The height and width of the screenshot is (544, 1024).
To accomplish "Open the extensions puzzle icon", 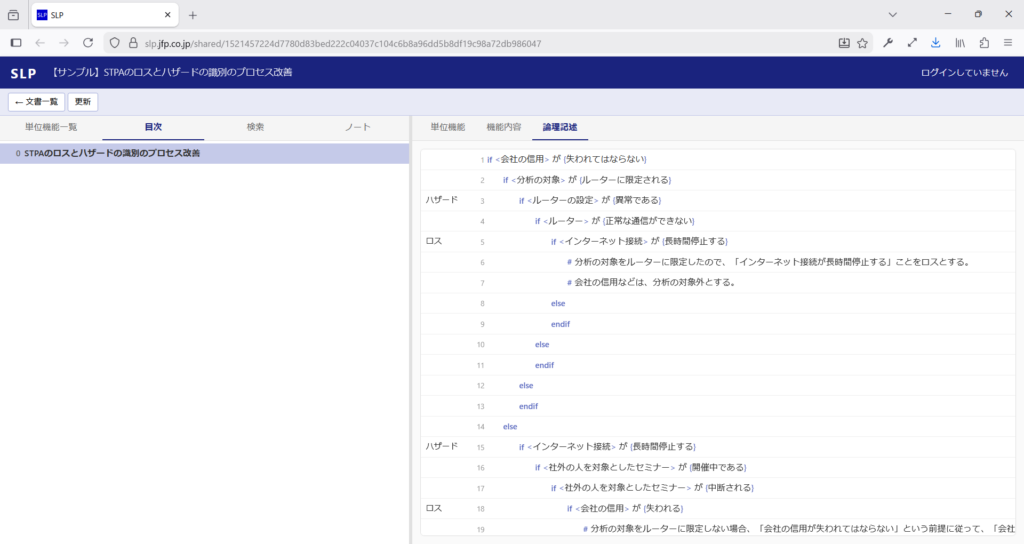I will click(x=985, y=43).
